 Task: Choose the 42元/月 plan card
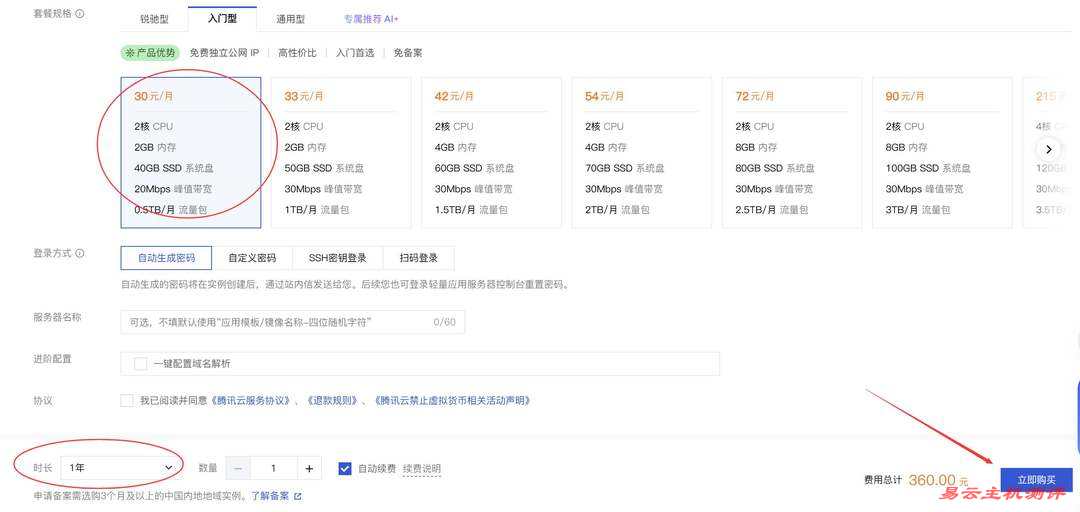491,152
